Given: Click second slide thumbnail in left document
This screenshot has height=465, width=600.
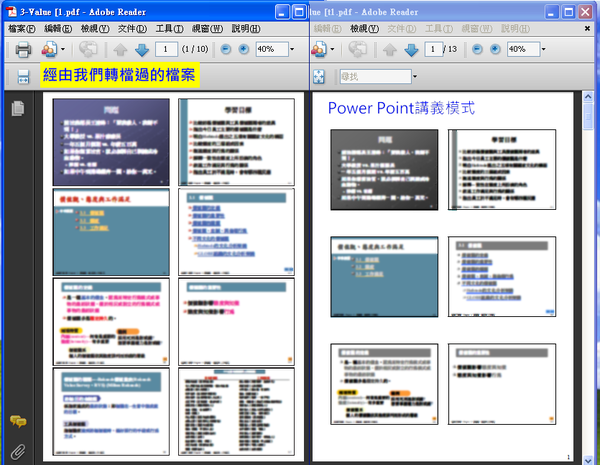Looking at the screenshot, I should pos(236,142).
